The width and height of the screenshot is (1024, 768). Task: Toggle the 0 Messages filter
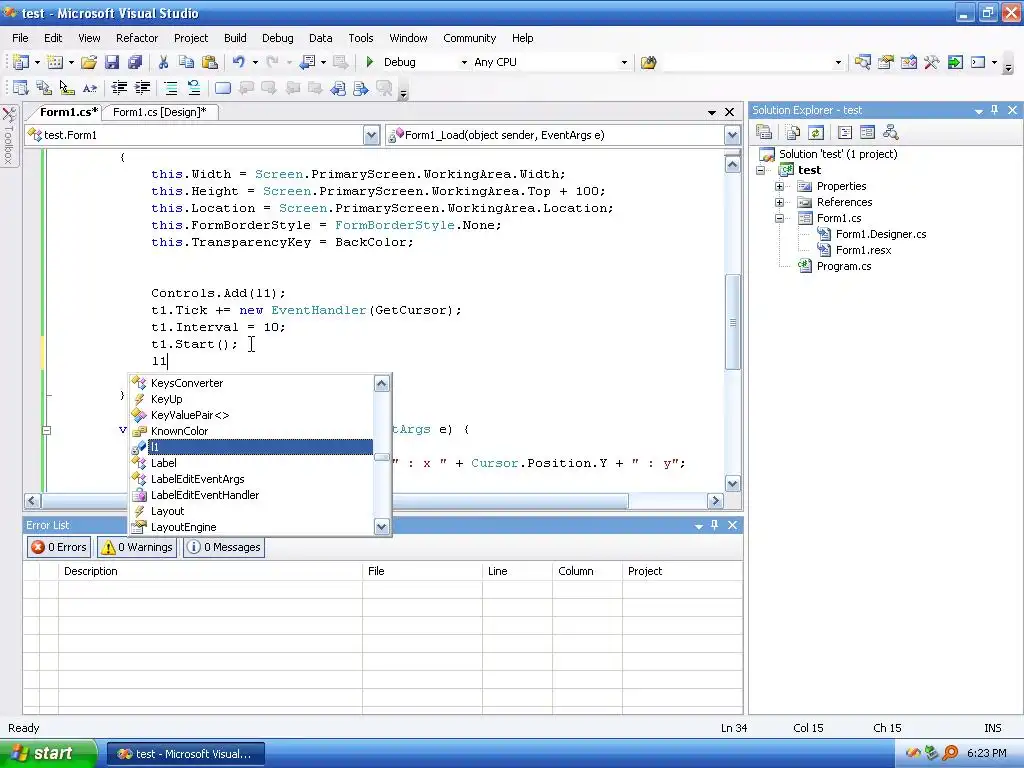click(x=224, y=547)
